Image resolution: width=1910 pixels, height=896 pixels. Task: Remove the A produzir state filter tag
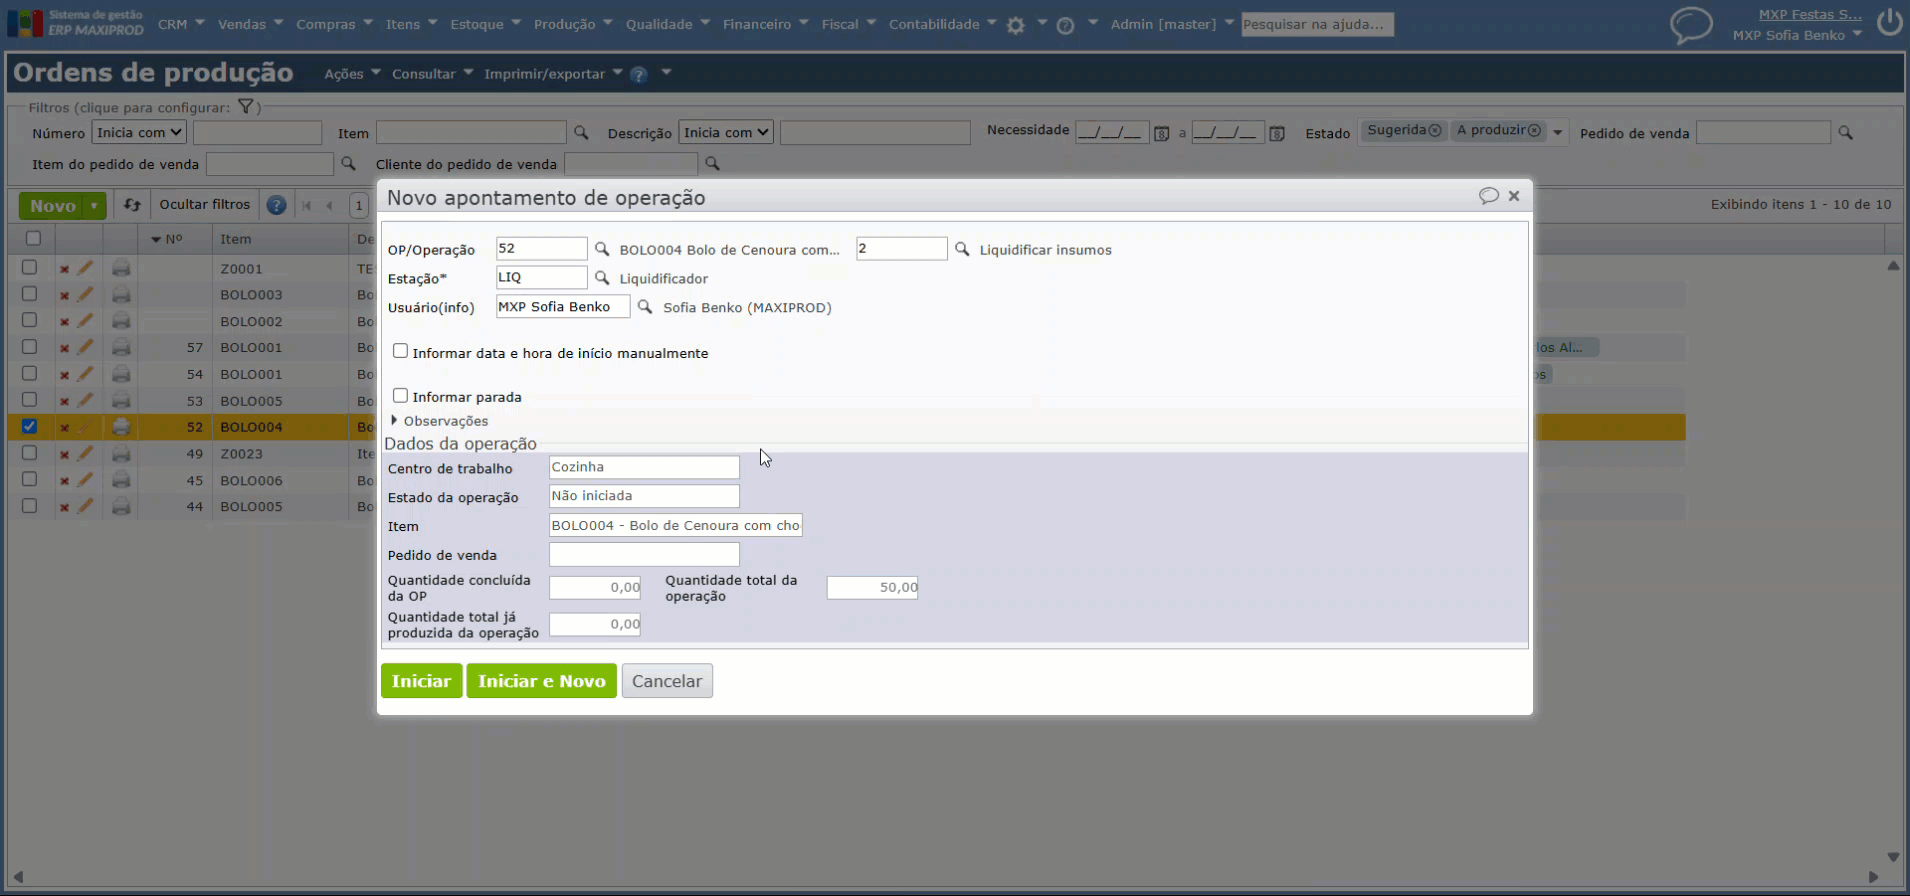coord(1534,131)
